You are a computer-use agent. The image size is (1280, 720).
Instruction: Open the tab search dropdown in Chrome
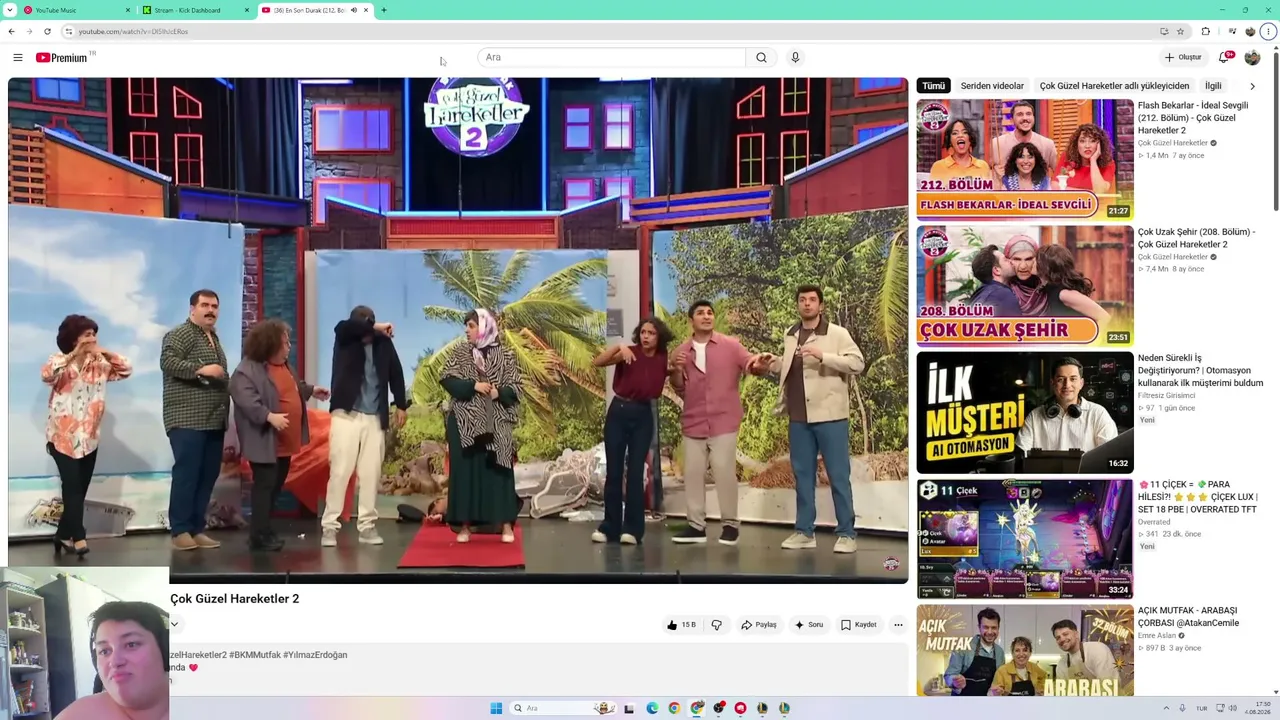pyautogui.click(x=9, y=10)
